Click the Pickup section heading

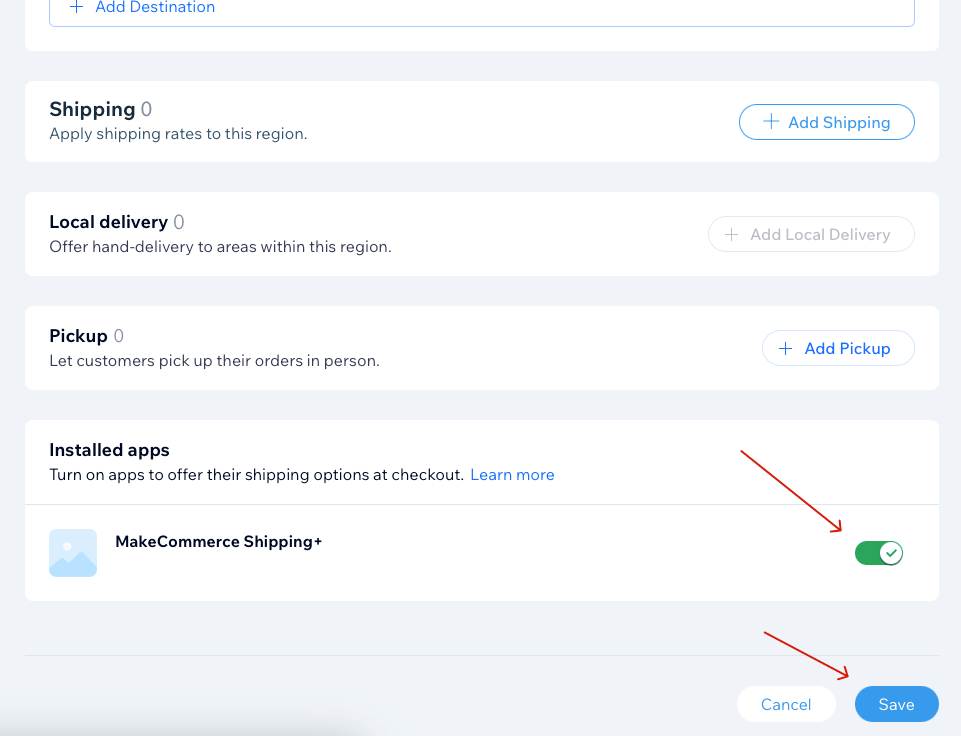78,336
